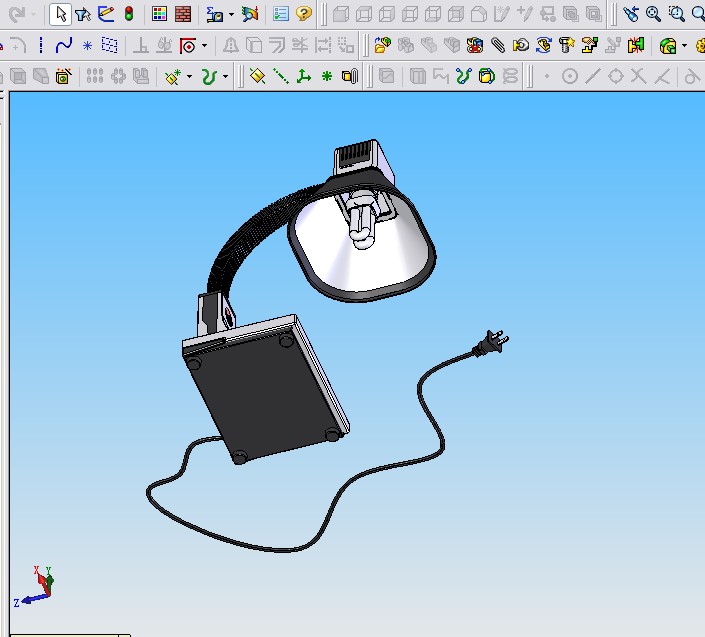Click the sigma tape-measure tool icon
The height and width of the screenshot is (637, 705).
coord(214,14)
